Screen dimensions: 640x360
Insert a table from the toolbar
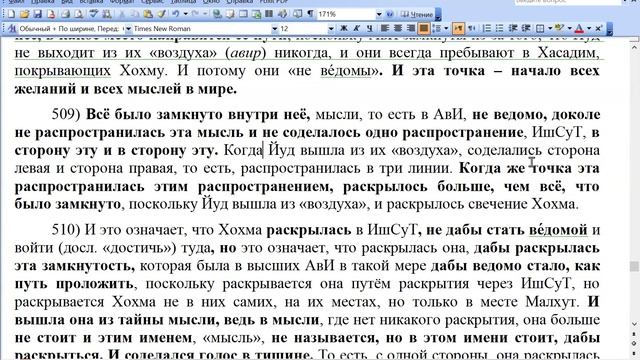click(x=243, y=14)
